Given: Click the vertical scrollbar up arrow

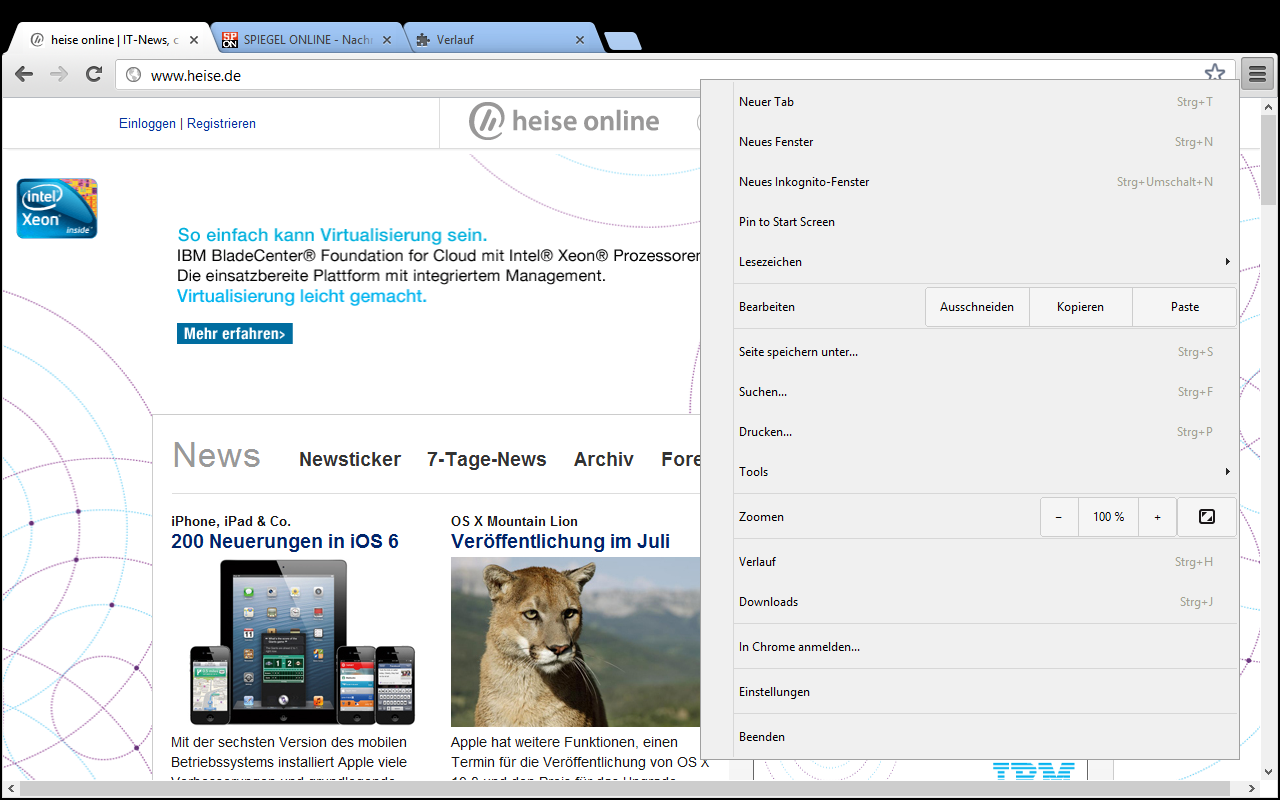Looking at the screenshot, I should click(x=1270, y=107).
